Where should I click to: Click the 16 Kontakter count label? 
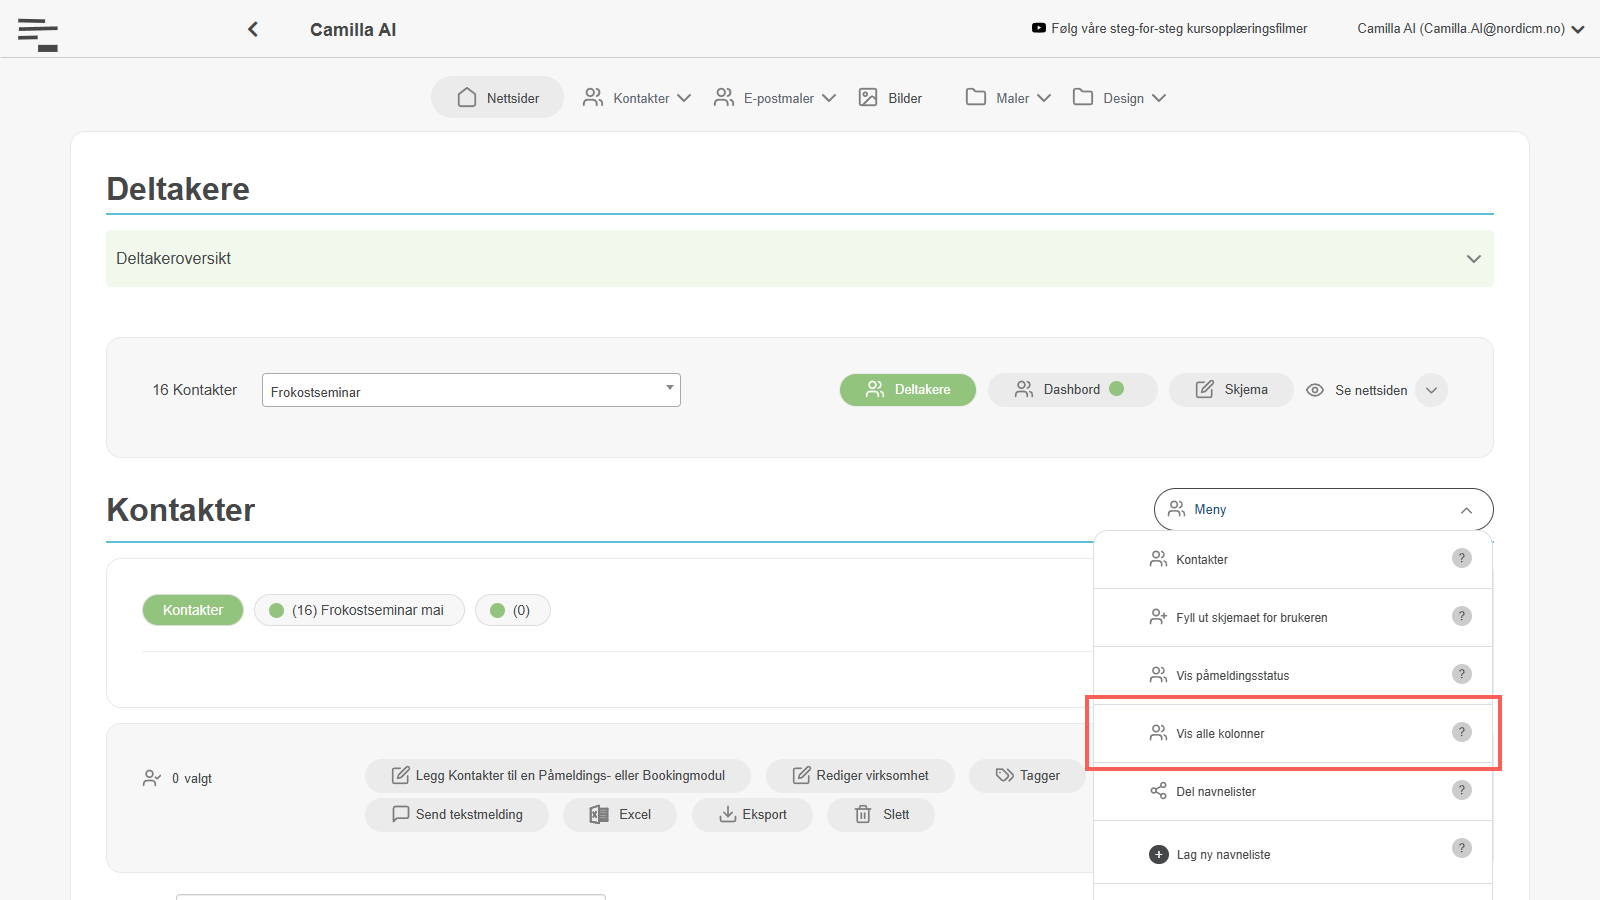pyautogui.click(x=195, y=390)
